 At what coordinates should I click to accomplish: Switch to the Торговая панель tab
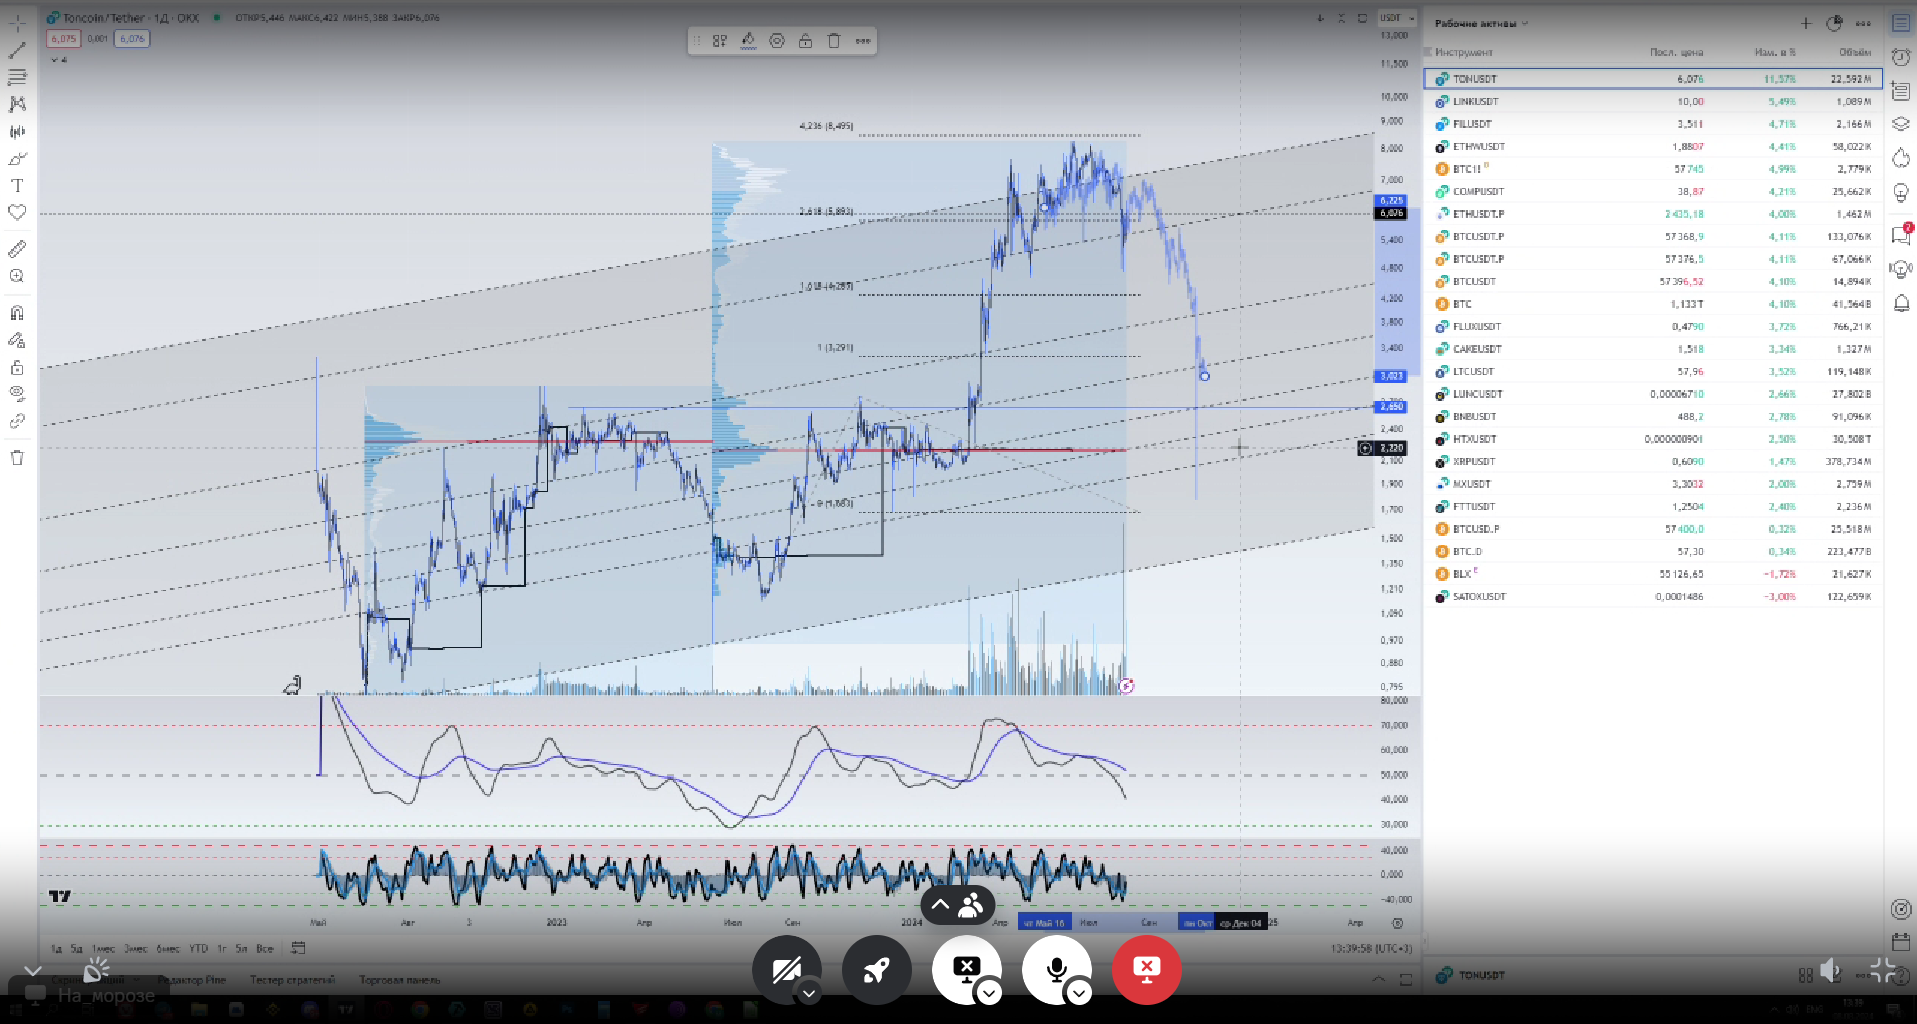click(399, 980)
